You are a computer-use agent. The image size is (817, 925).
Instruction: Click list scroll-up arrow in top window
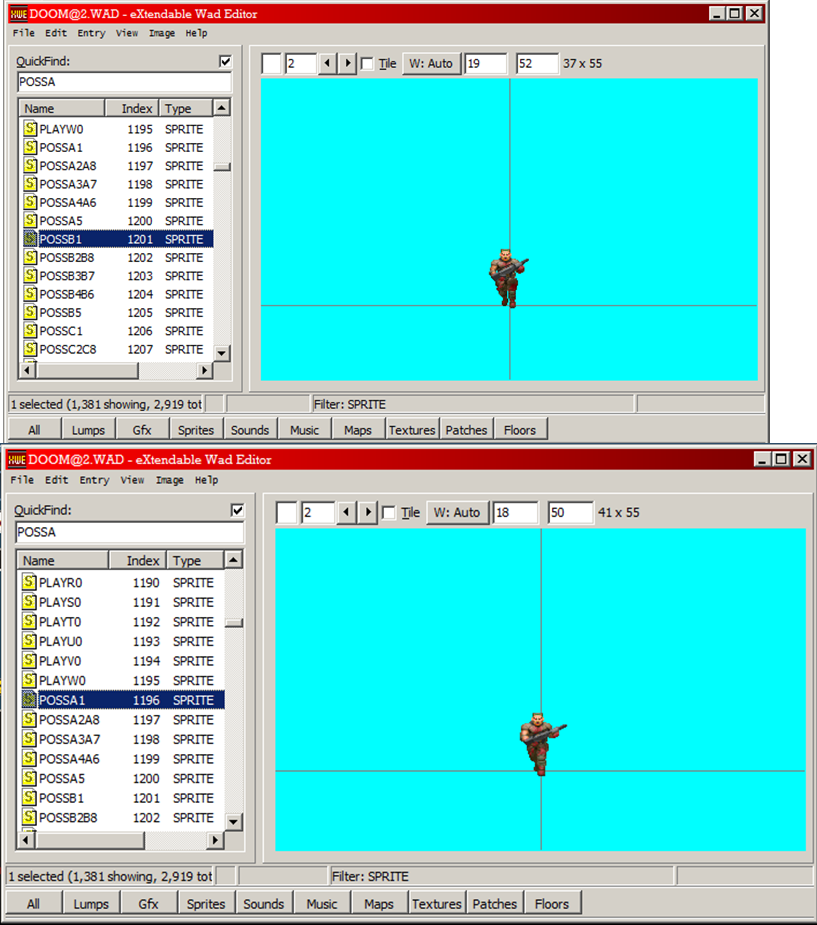pos(221,108)
